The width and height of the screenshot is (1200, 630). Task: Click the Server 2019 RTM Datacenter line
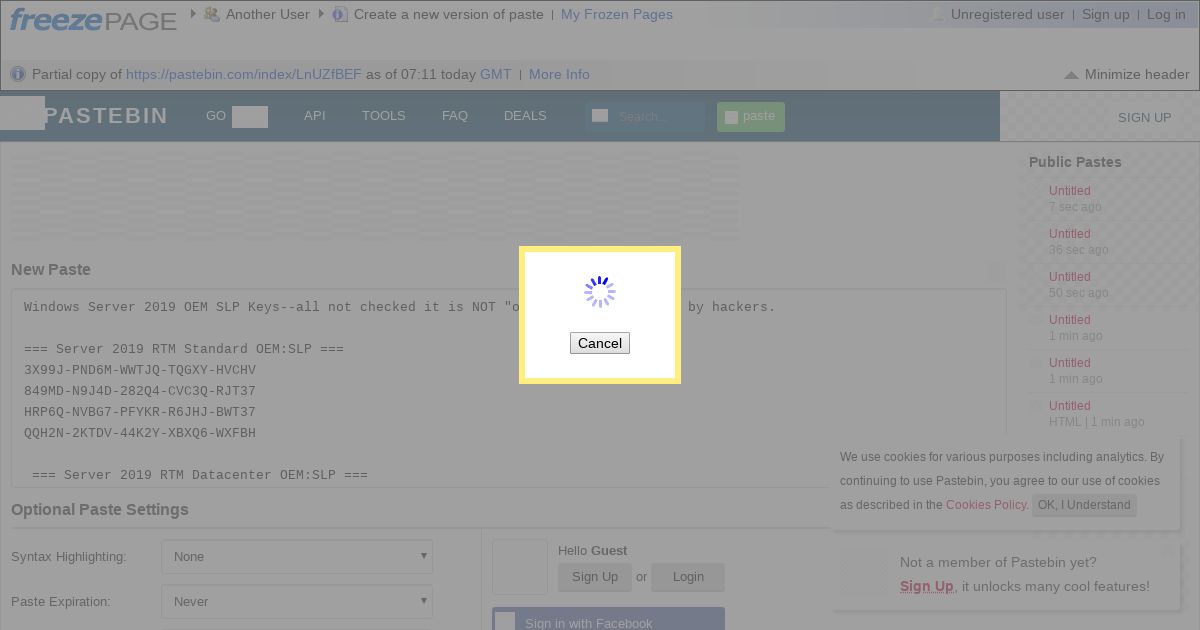click(x=200, y=475)
